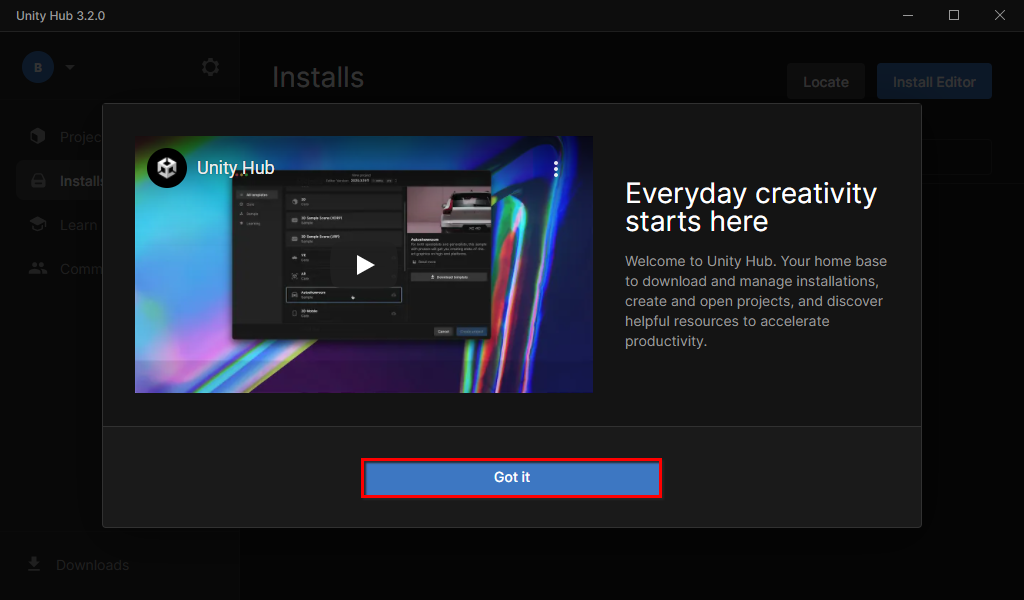
Task: Open the preferences gear icon
Action: pyautogui.click(x=210, y=67)
